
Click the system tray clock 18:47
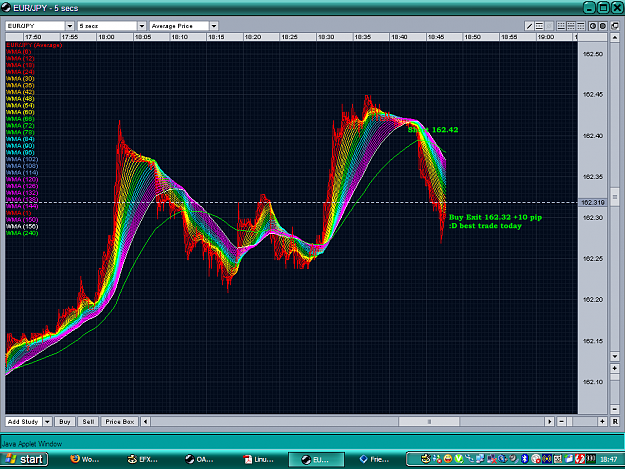[x=609, y=459]
